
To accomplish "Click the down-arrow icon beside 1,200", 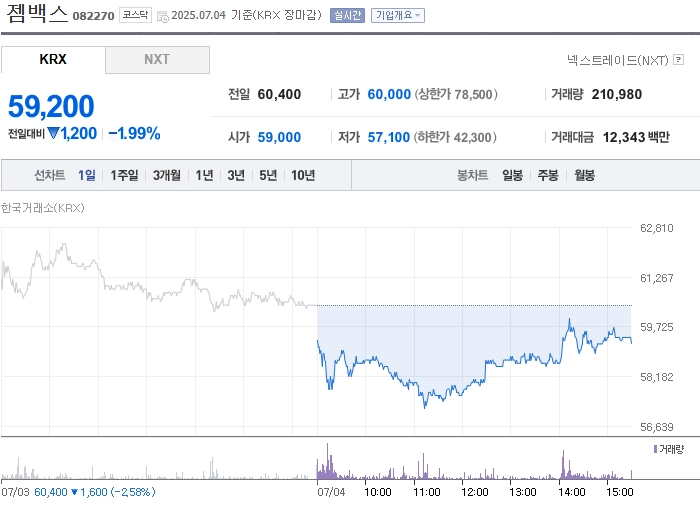I will coord(53,133).
